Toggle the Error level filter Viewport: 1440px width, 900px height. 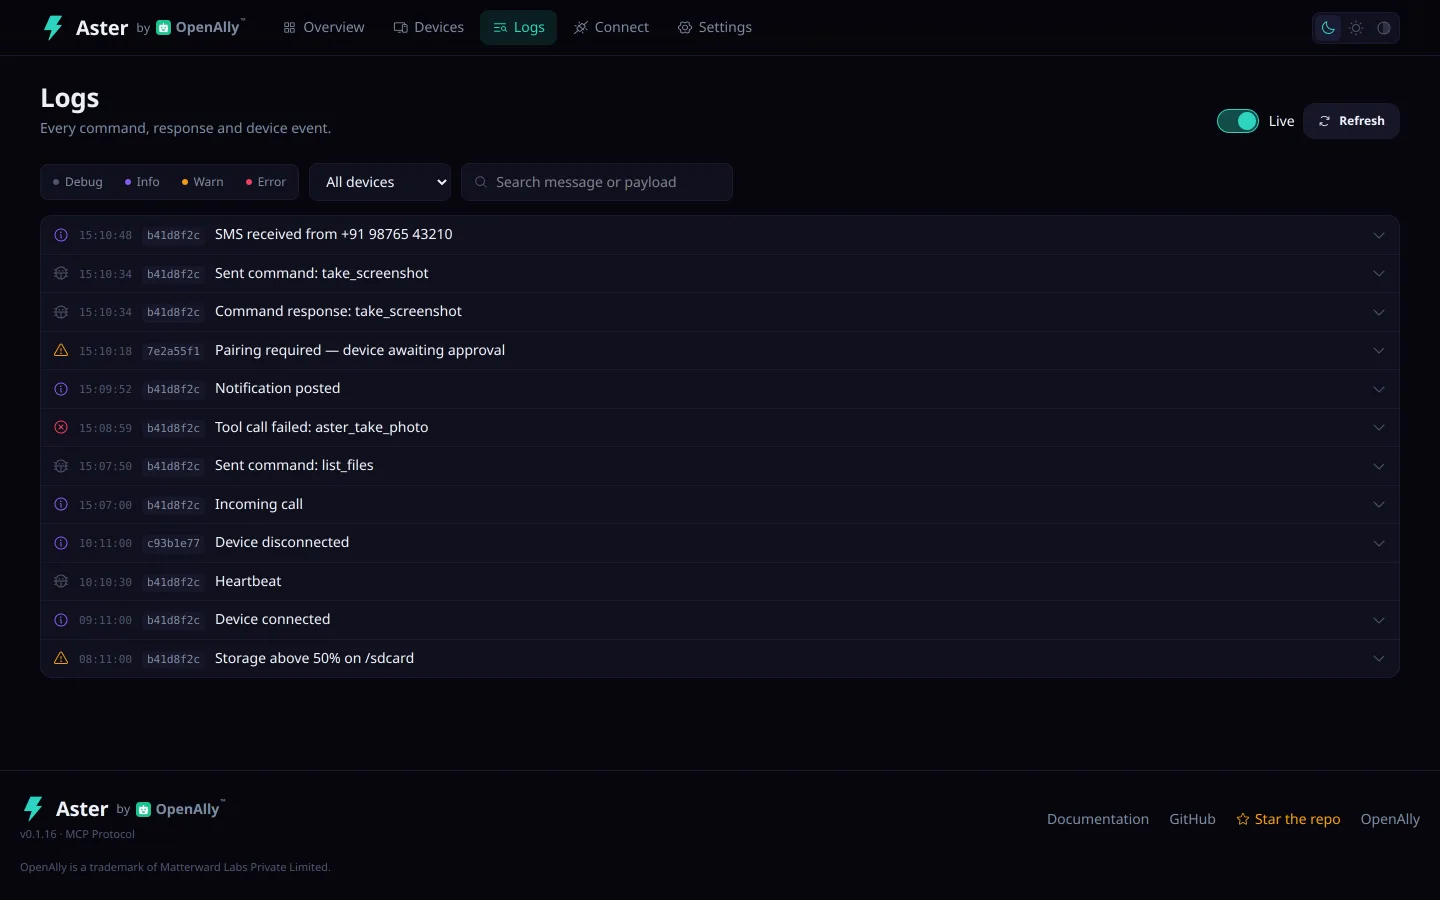pyautogui.click(x=266, y=182)
